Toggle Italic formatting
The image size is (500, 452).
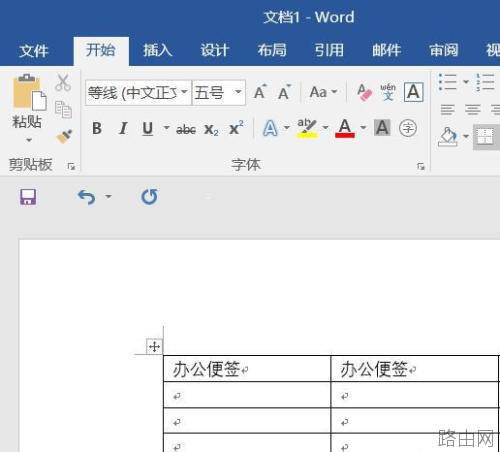click(x=123, y=128)
